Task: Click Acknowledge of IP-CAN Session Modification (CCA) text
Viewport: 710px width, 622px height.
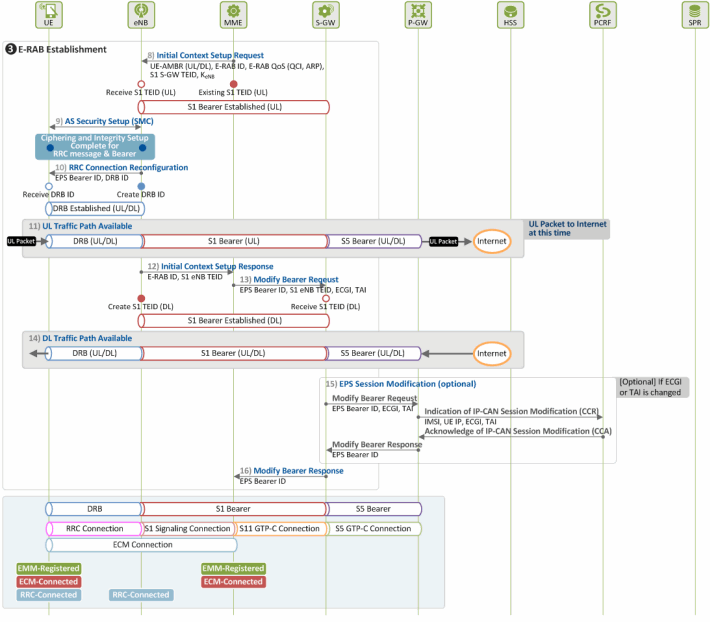Action: pos(518,431)
